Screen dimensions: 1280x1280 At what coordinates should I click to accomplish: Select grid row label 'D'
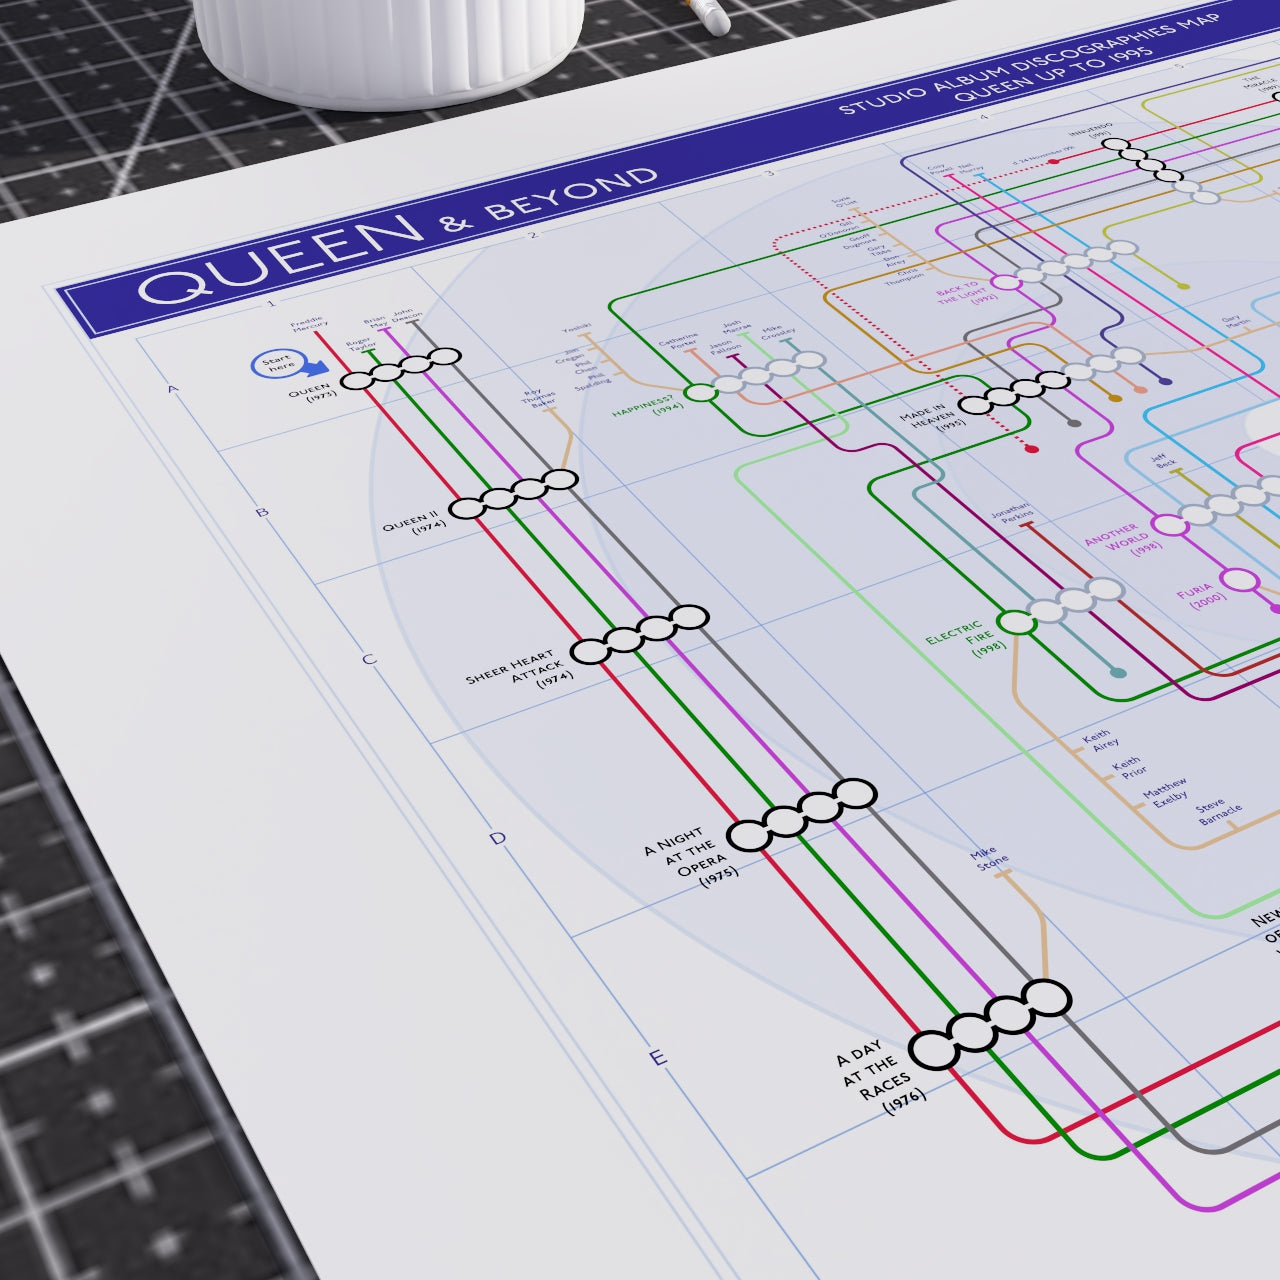[x=498, y=838]
